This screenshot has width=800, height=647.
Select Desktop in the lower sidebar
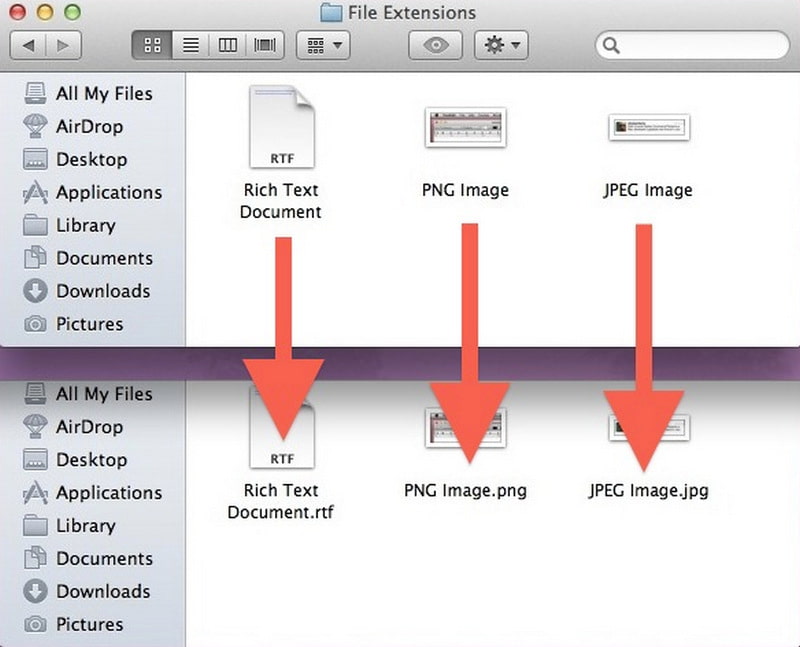[76, 460]
